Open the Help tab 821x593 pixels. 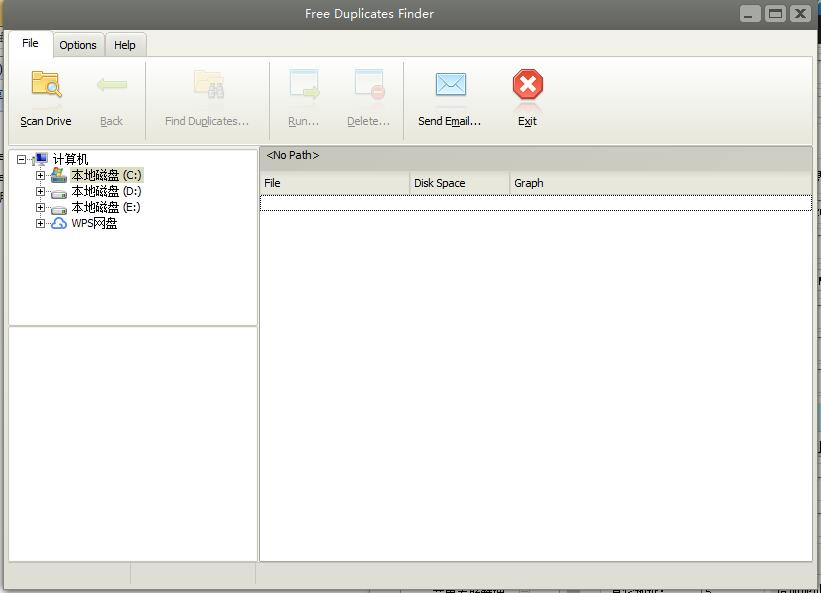125,44
